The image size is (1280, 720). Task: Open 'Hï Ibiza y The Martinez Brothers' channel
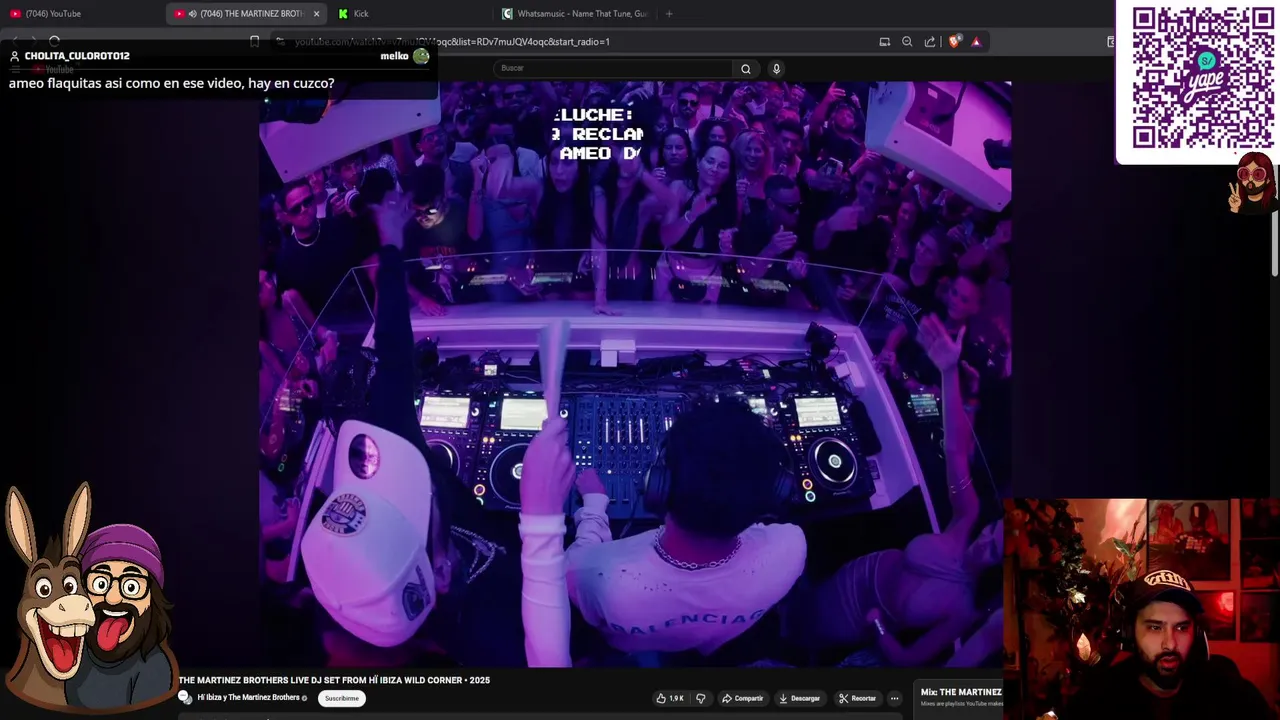pyautogui.click(x=248, y=698)
